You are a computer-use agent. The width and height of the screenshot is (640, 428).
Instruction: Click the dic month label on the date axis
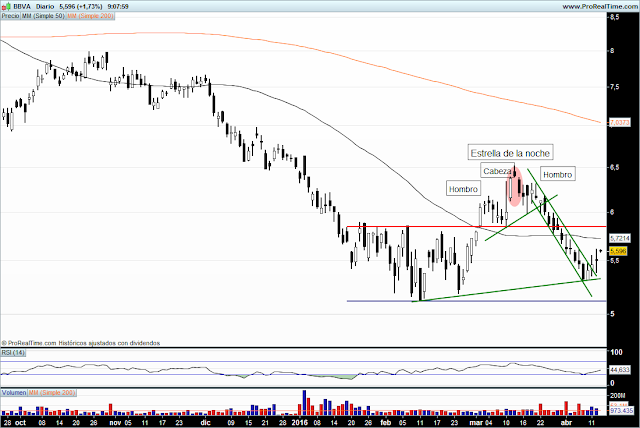coord(205,423)
